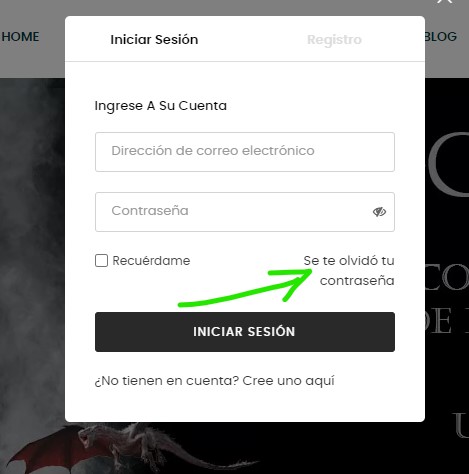The image size is (469, 474).
Task: Follow the Se te olvidó tu contraseña link
Action: (x=349, y=271)
